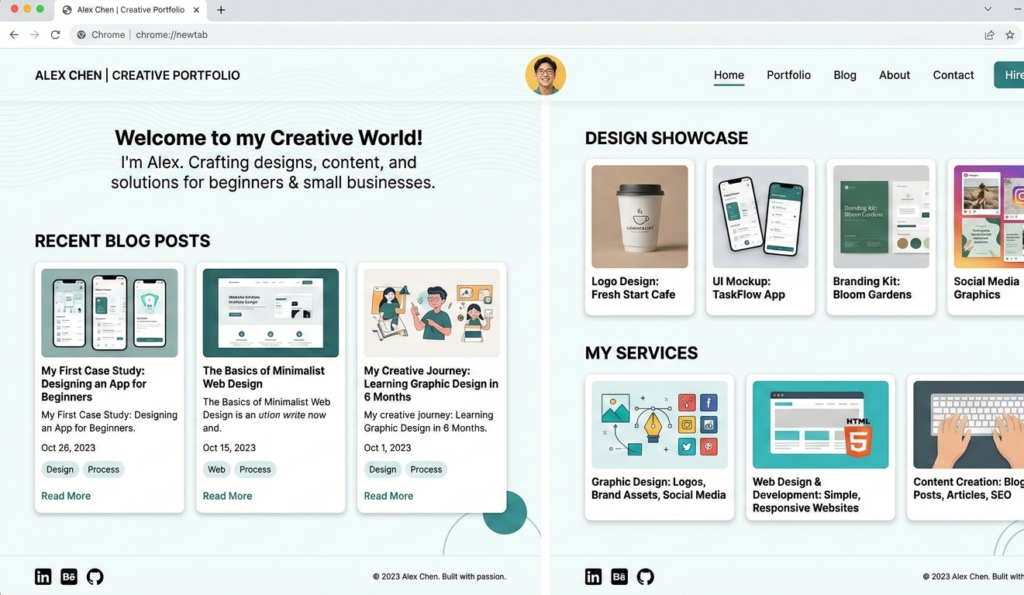Close the Alex Chen Creative Portfolio tab
This screenshot has width=1024, height=595.
pos(197,10)
